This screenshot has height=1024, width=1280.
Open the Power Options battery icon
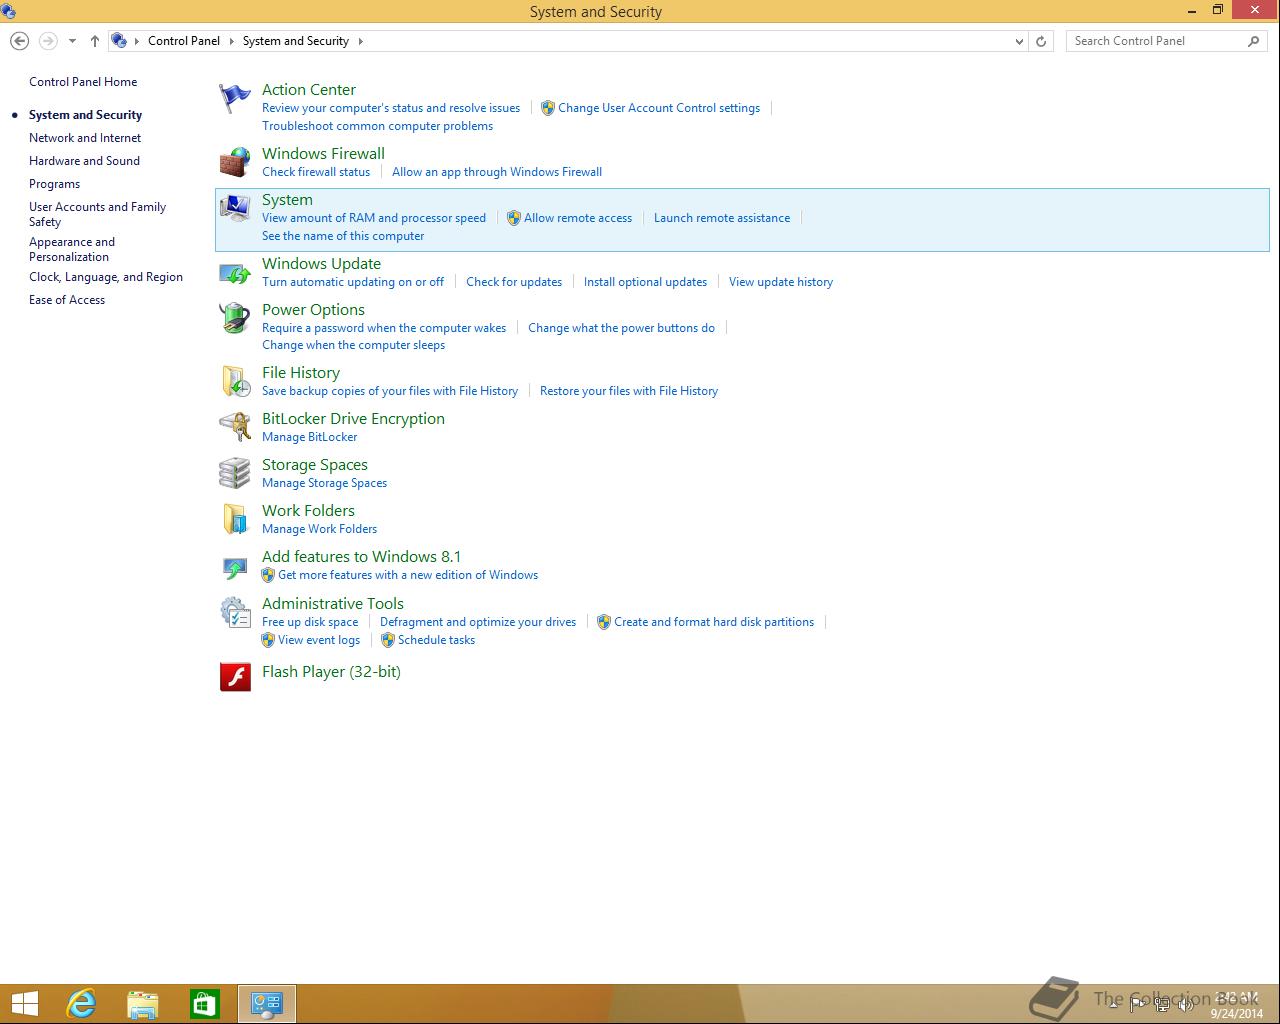235,318
